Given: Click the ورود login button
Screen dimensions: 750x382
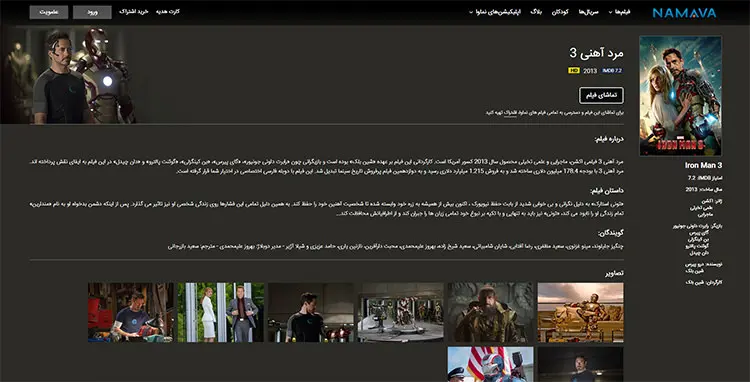Looking at the screenshot, I should click(x=92, y=12).
